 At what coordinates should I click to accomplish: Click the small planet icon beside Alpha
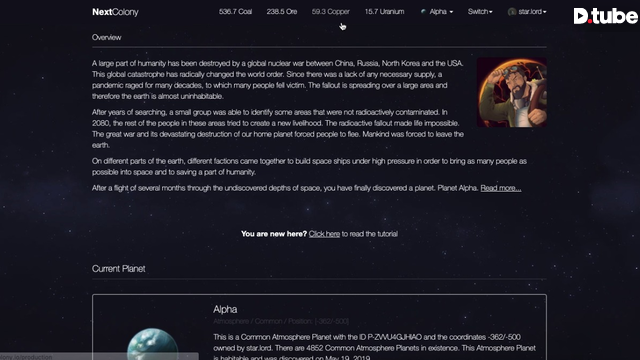pos(423,11)
